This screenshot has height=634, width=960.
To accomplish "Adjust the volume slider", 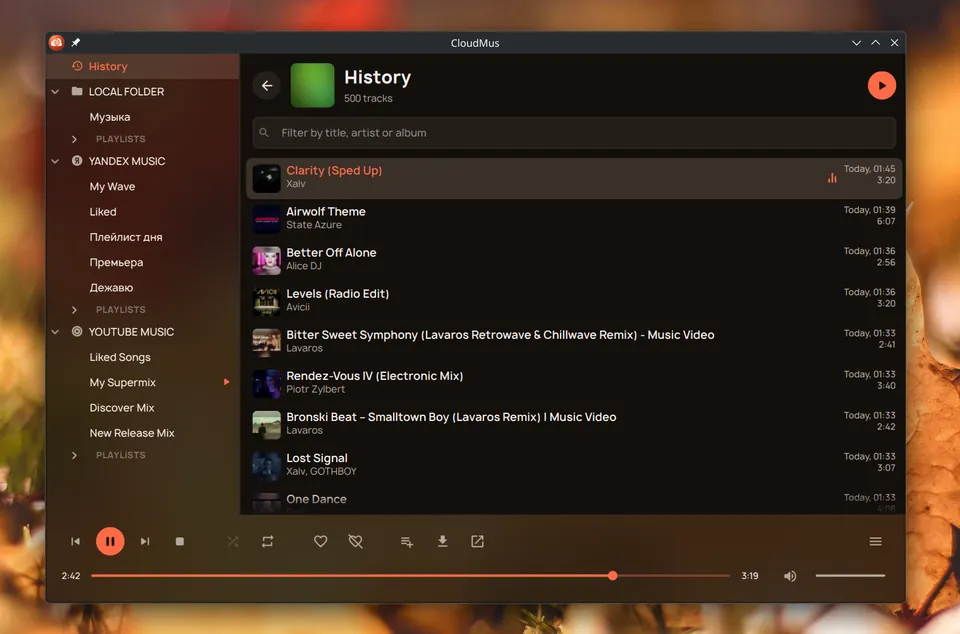I will coord(850,576).
